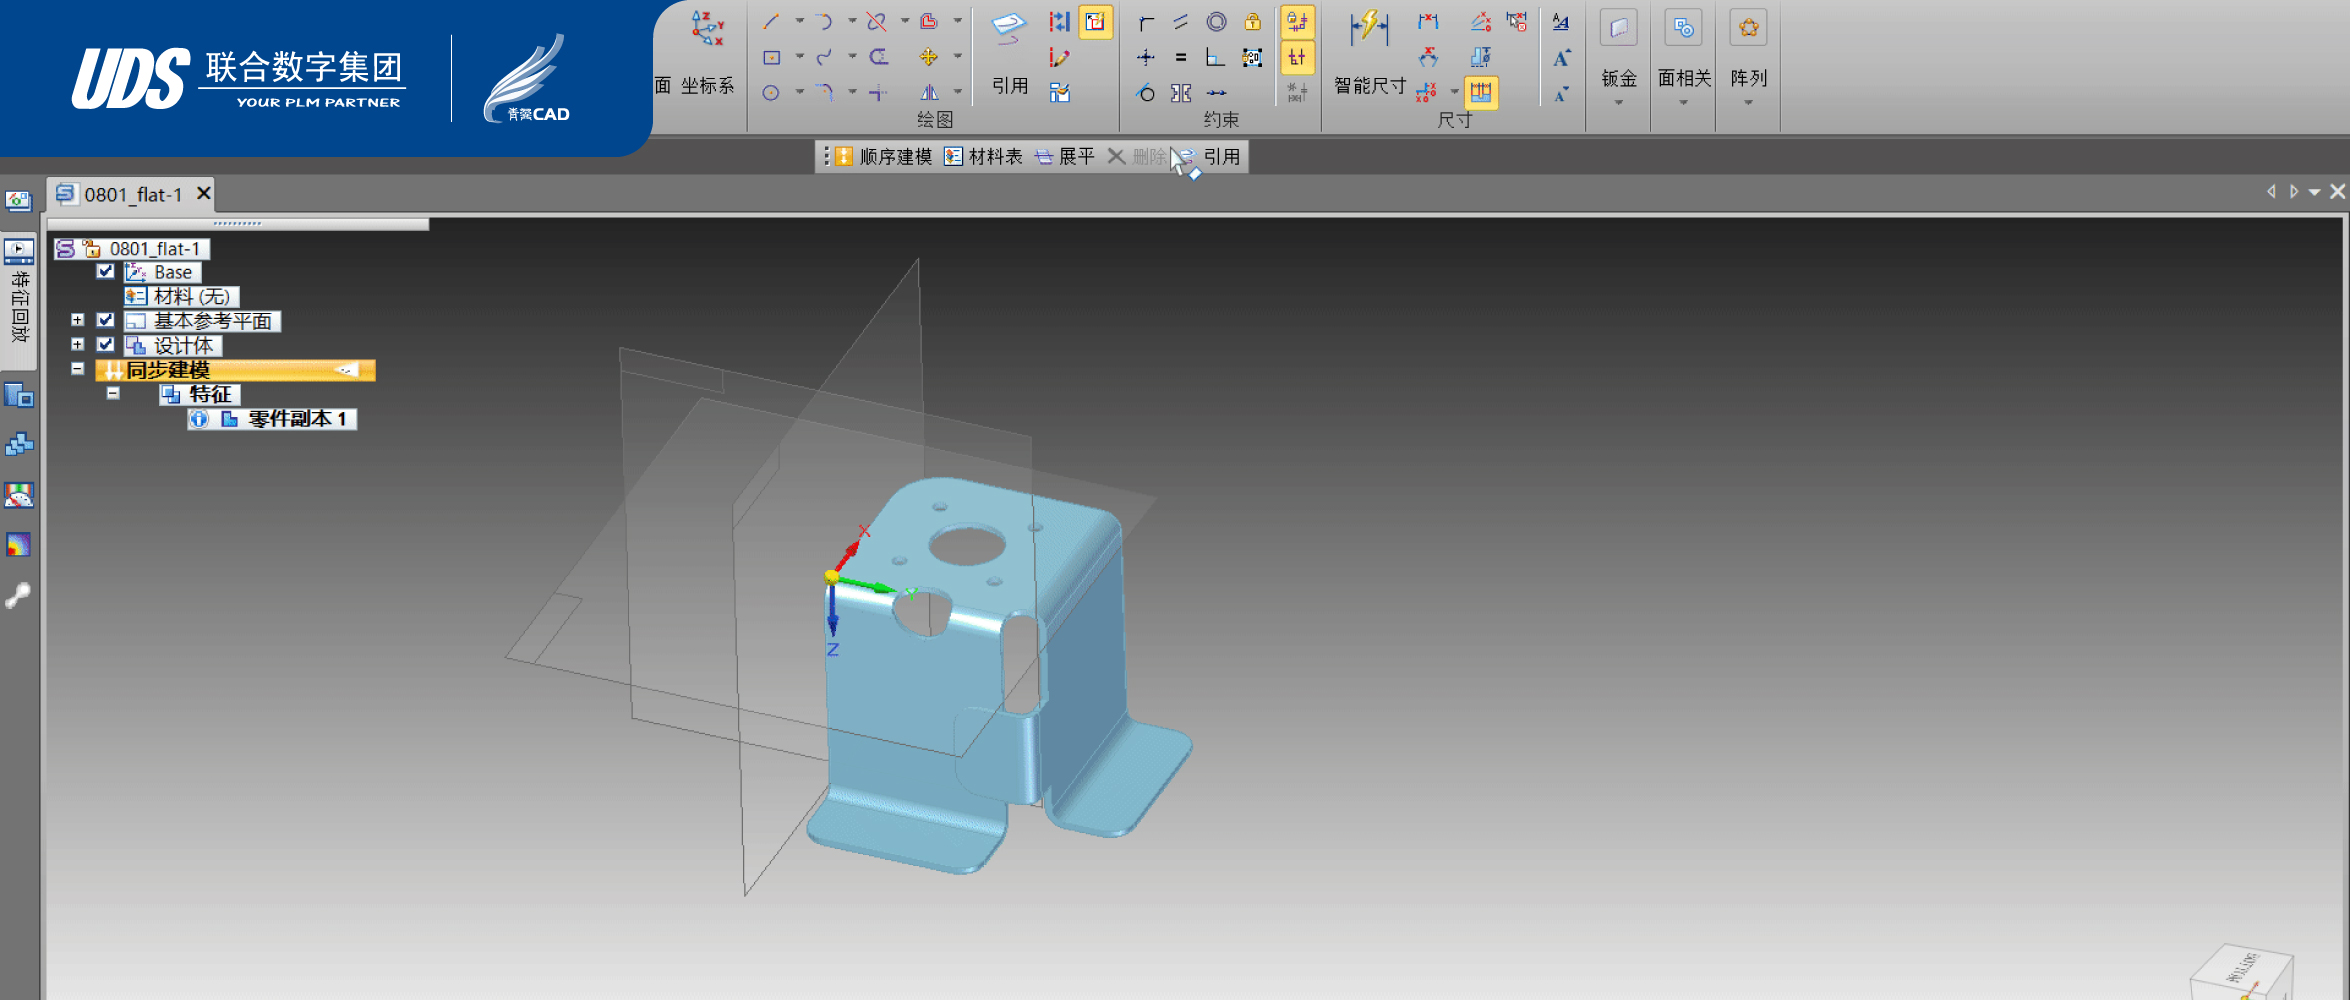The width and height of the screenshot is (2350, 1000).
Task: Uncheck the 设计体 checkbox
Action: (x=105, y=344)
